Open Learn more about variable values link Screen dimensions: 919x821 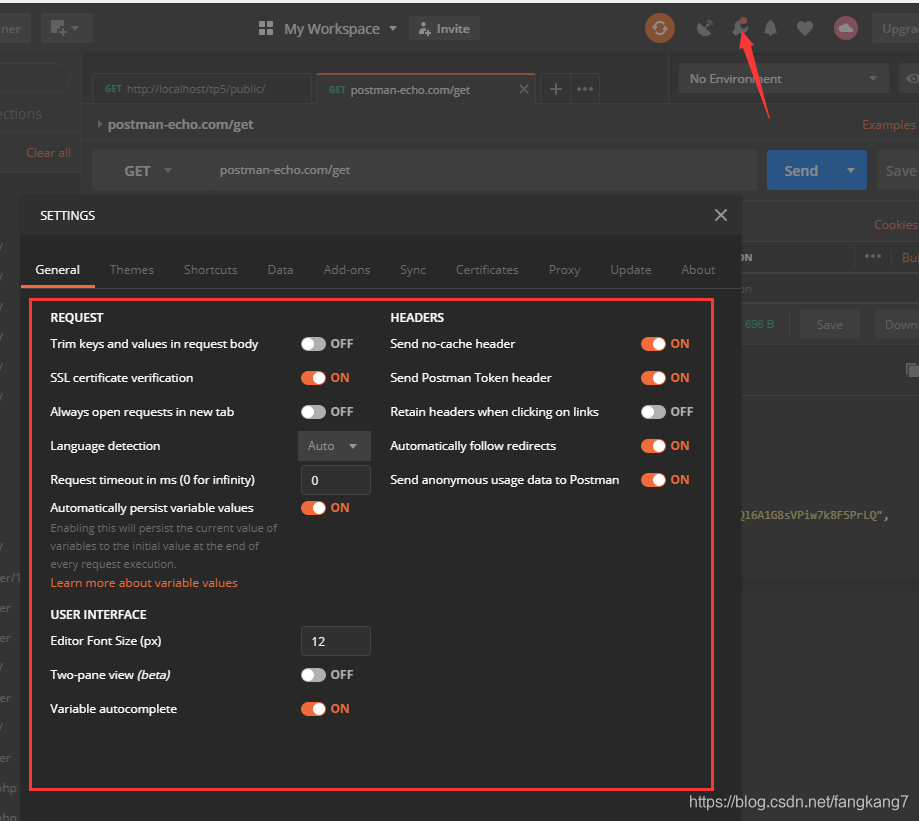(x=144, y=583)
